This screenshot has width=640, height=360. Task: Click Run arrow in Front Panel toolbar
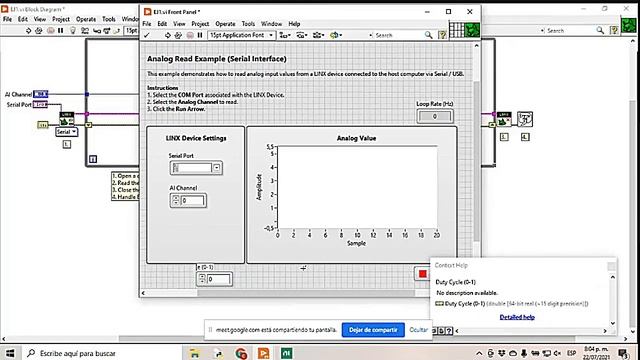pos(168,36)
